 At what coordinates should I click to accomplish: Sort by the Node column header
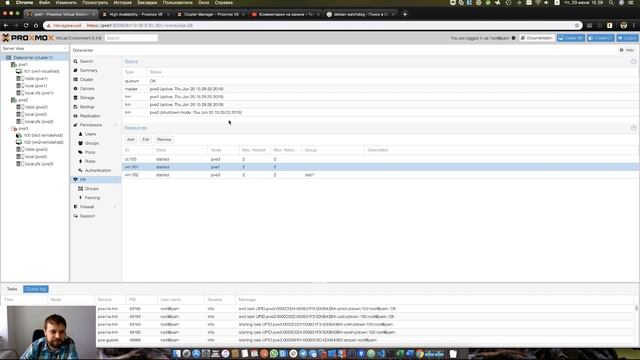(223, 150)
